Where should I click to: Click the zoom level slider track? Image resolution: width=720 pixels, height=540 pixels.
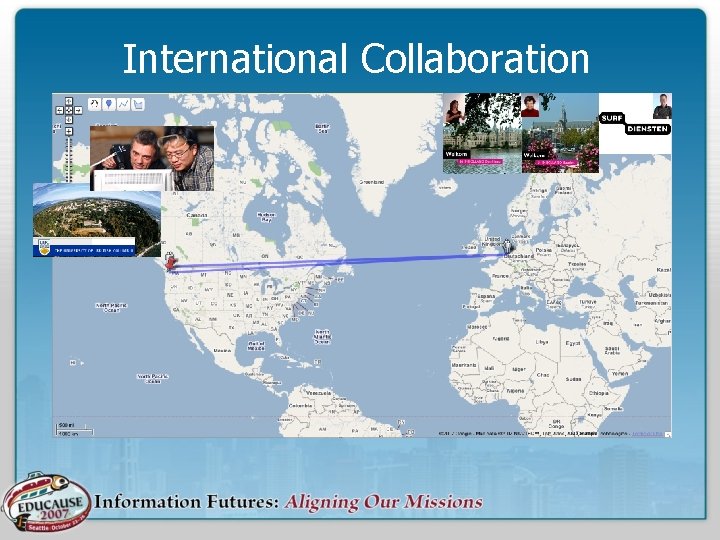point(69,158)
